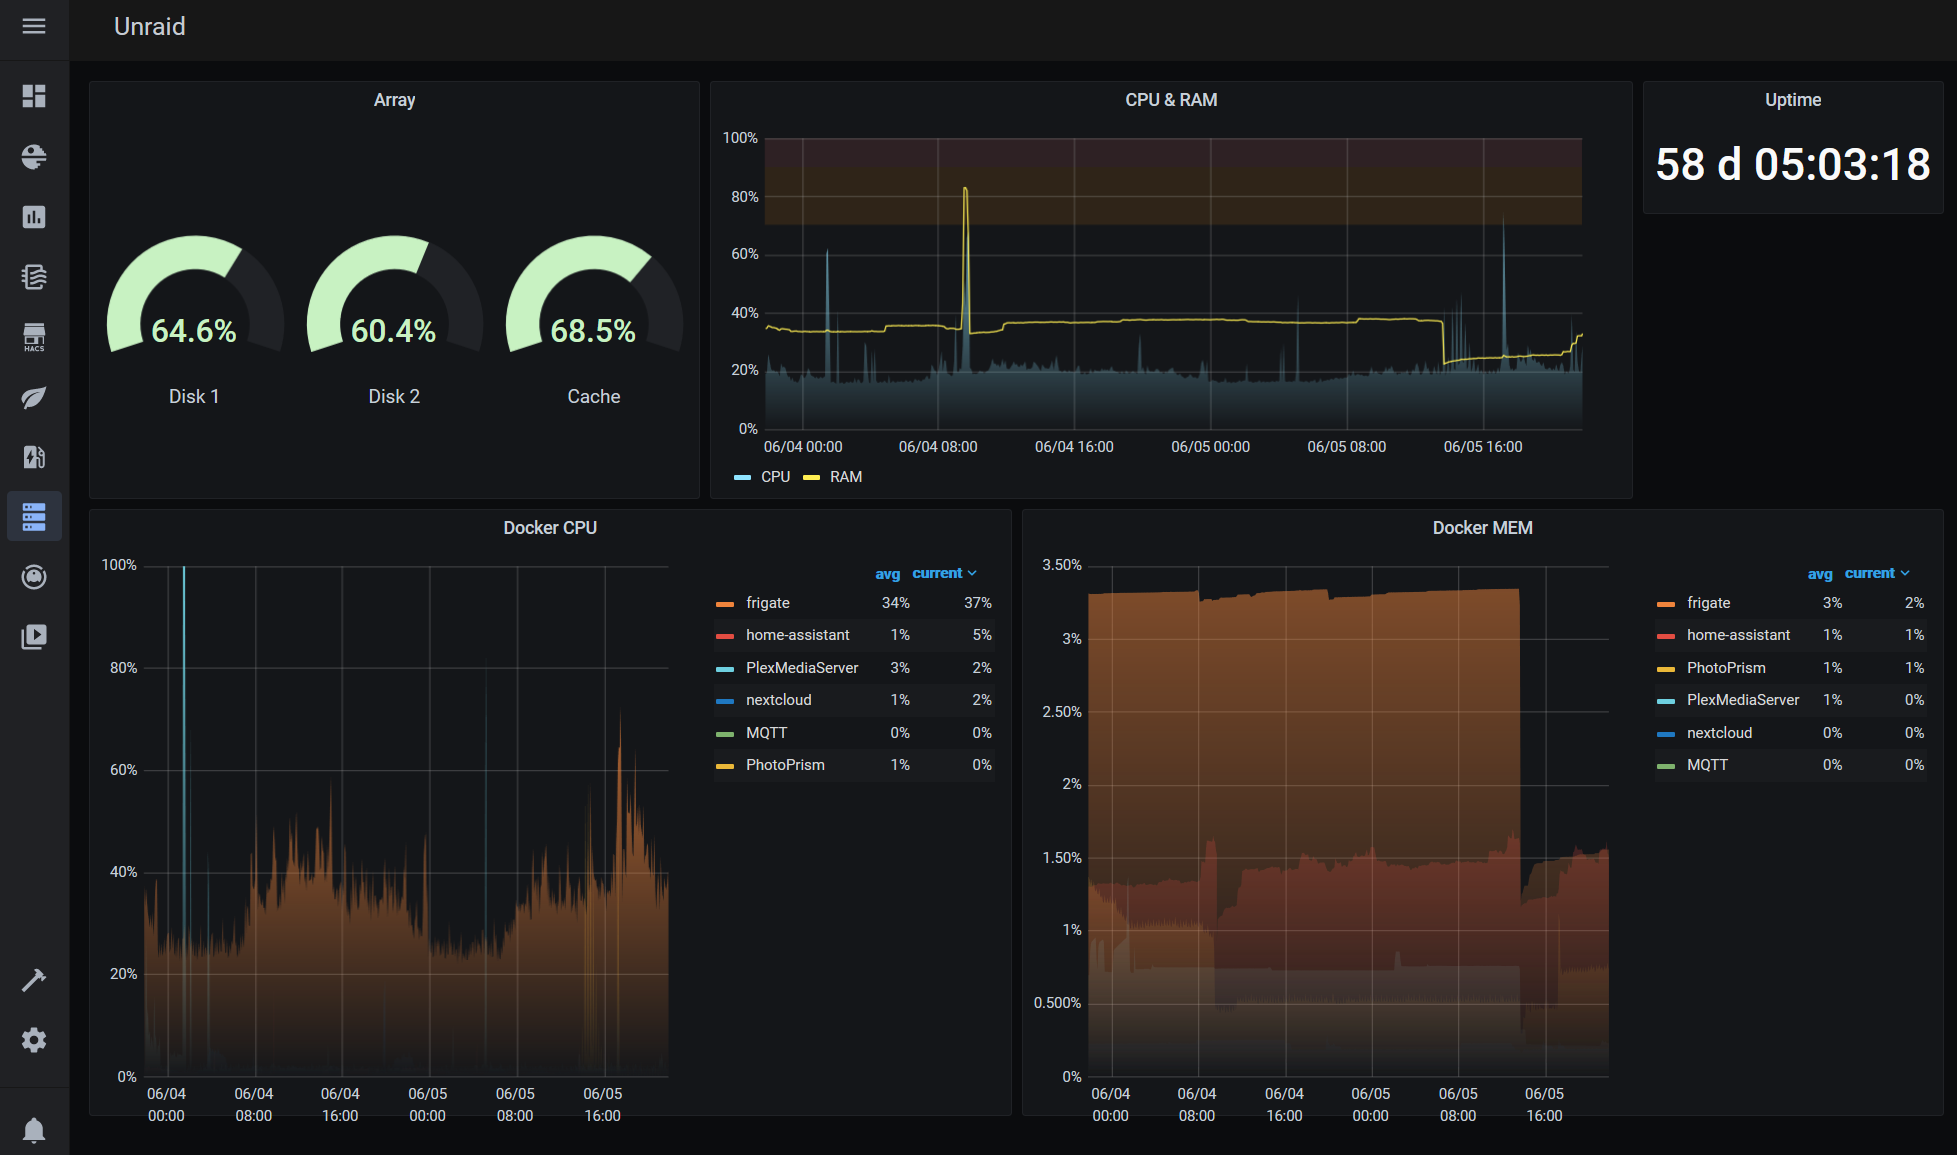Sort Docker CPU legend by avg column
The width and height of the screenshot is (1957, 1155).
888,574
